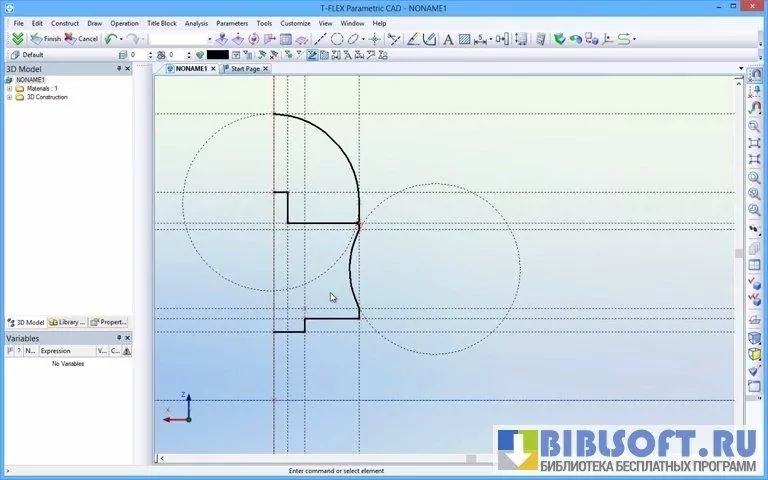Expand the 3D Construction tree node

pos(9,97)
